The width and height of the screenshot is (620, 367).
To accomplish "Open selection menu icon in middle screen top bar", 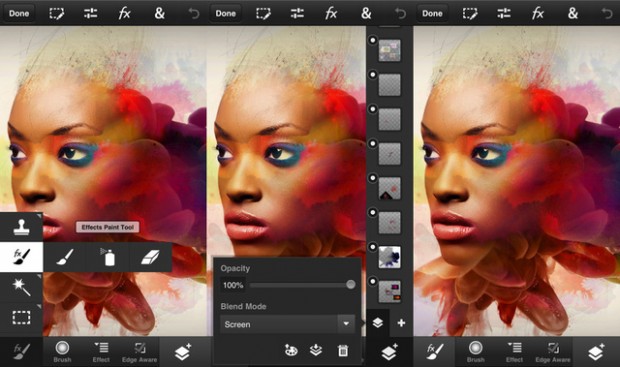I will click(x=263, y=14).
